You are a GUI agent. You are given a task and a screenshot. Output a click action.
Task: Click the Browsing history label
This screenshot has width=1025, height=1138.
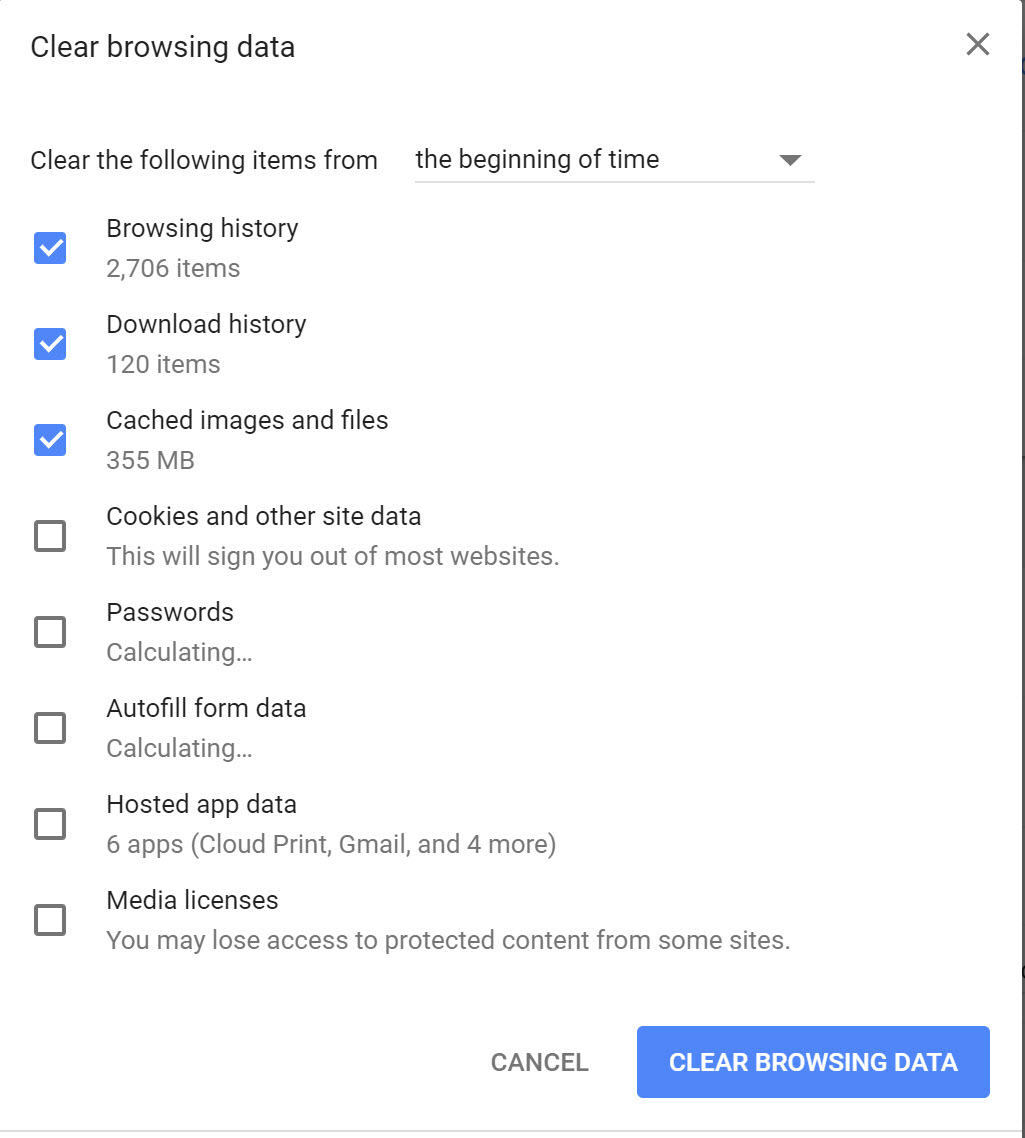(x=203, y=228)
